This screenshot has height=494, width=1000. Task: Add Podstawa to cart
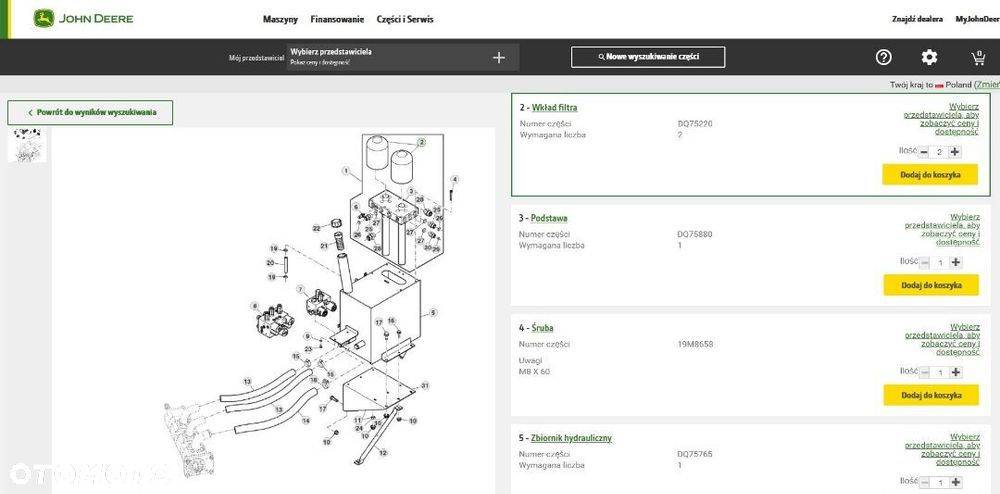coord(931,285)
